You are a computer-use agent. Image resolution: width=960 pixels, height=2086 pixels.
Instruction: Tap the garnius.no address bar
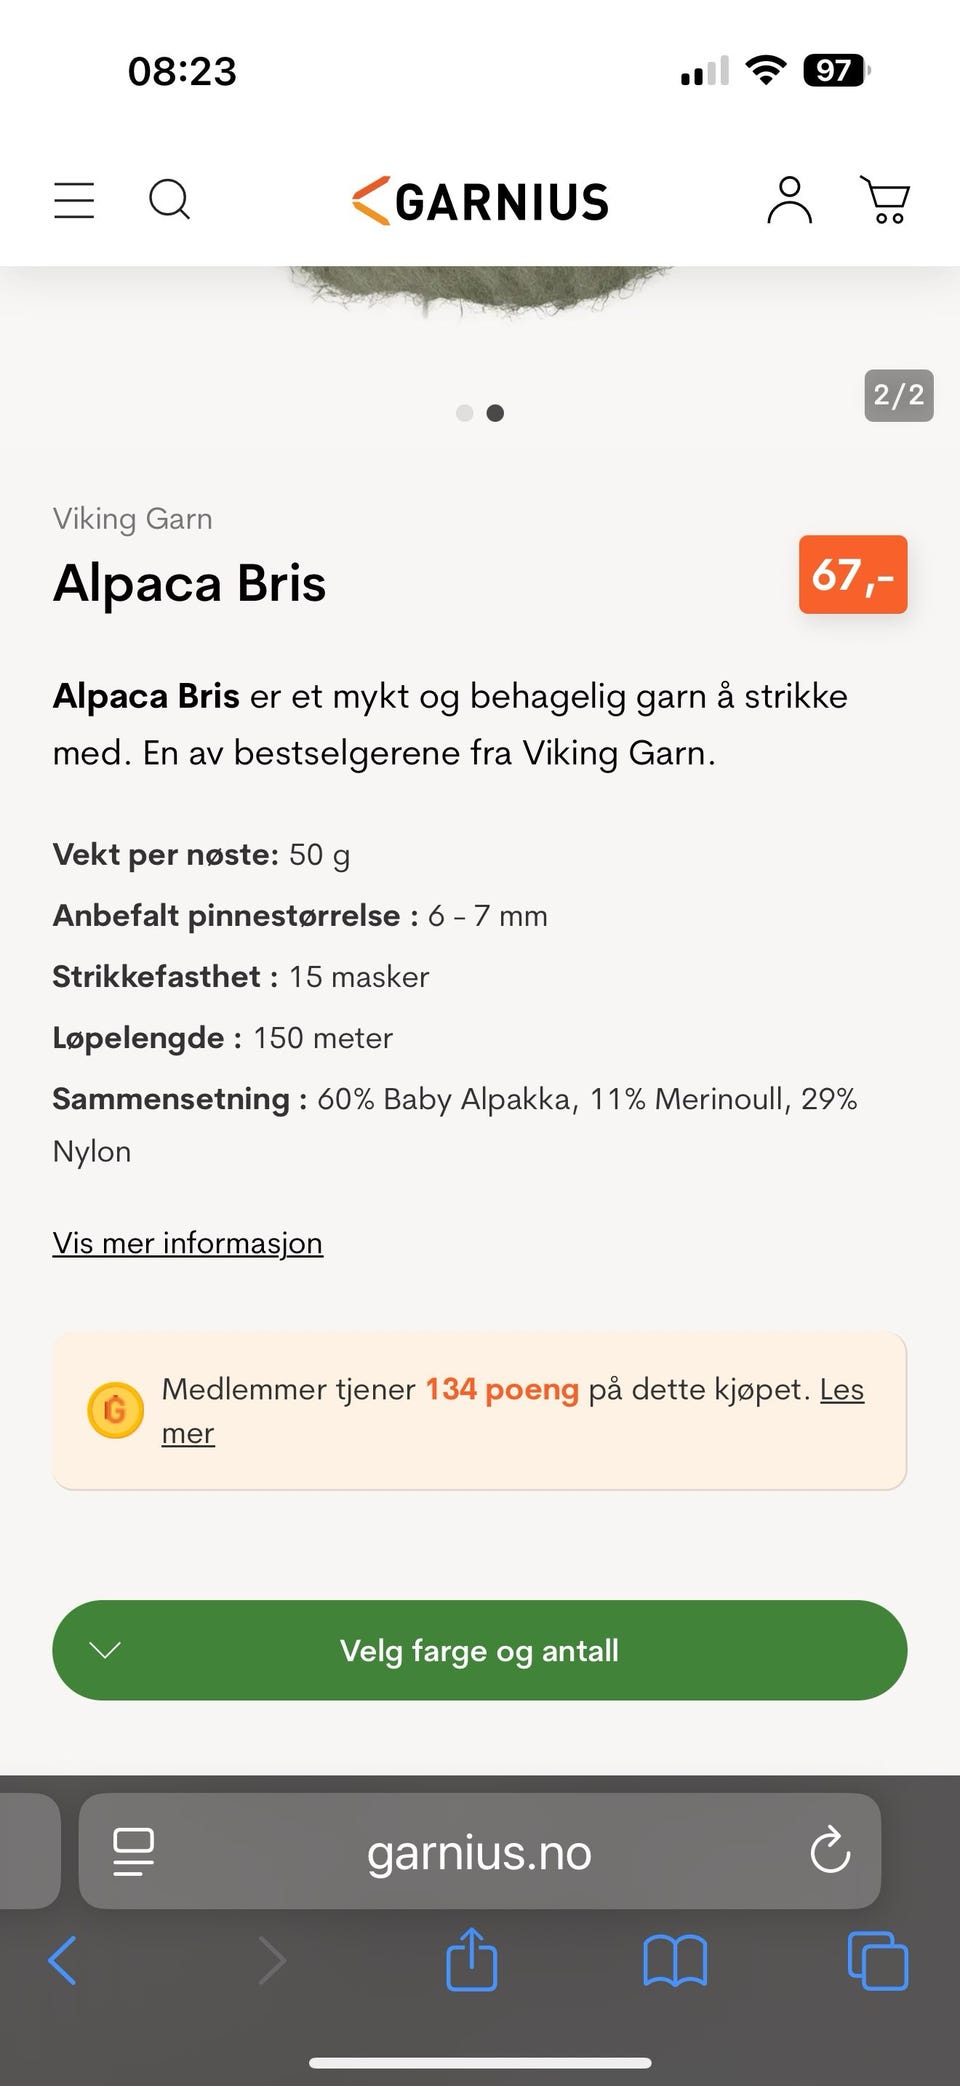[479, 1851]
